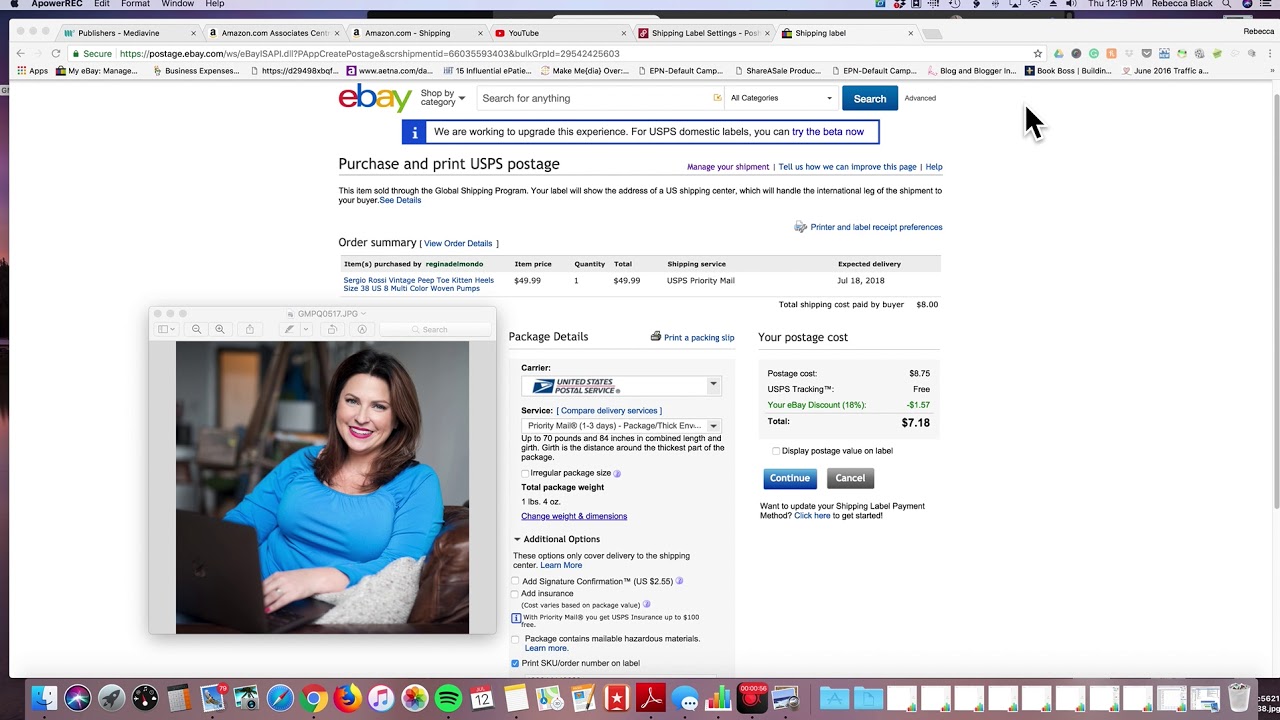Click the Print a packing slip link
Image resolution: width=1280 pixels, height=720 pixels.
699,338
